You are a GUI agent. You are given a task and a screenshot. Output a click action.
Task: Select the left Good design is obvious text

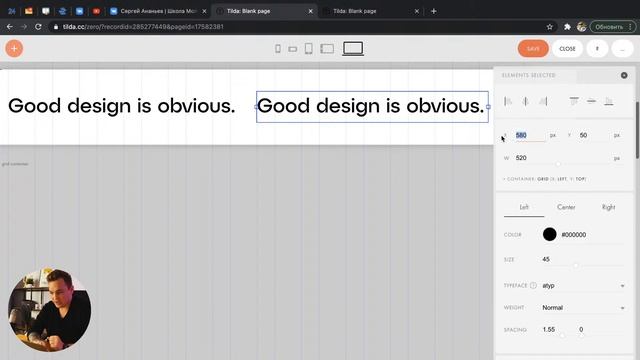pos(122,106)
